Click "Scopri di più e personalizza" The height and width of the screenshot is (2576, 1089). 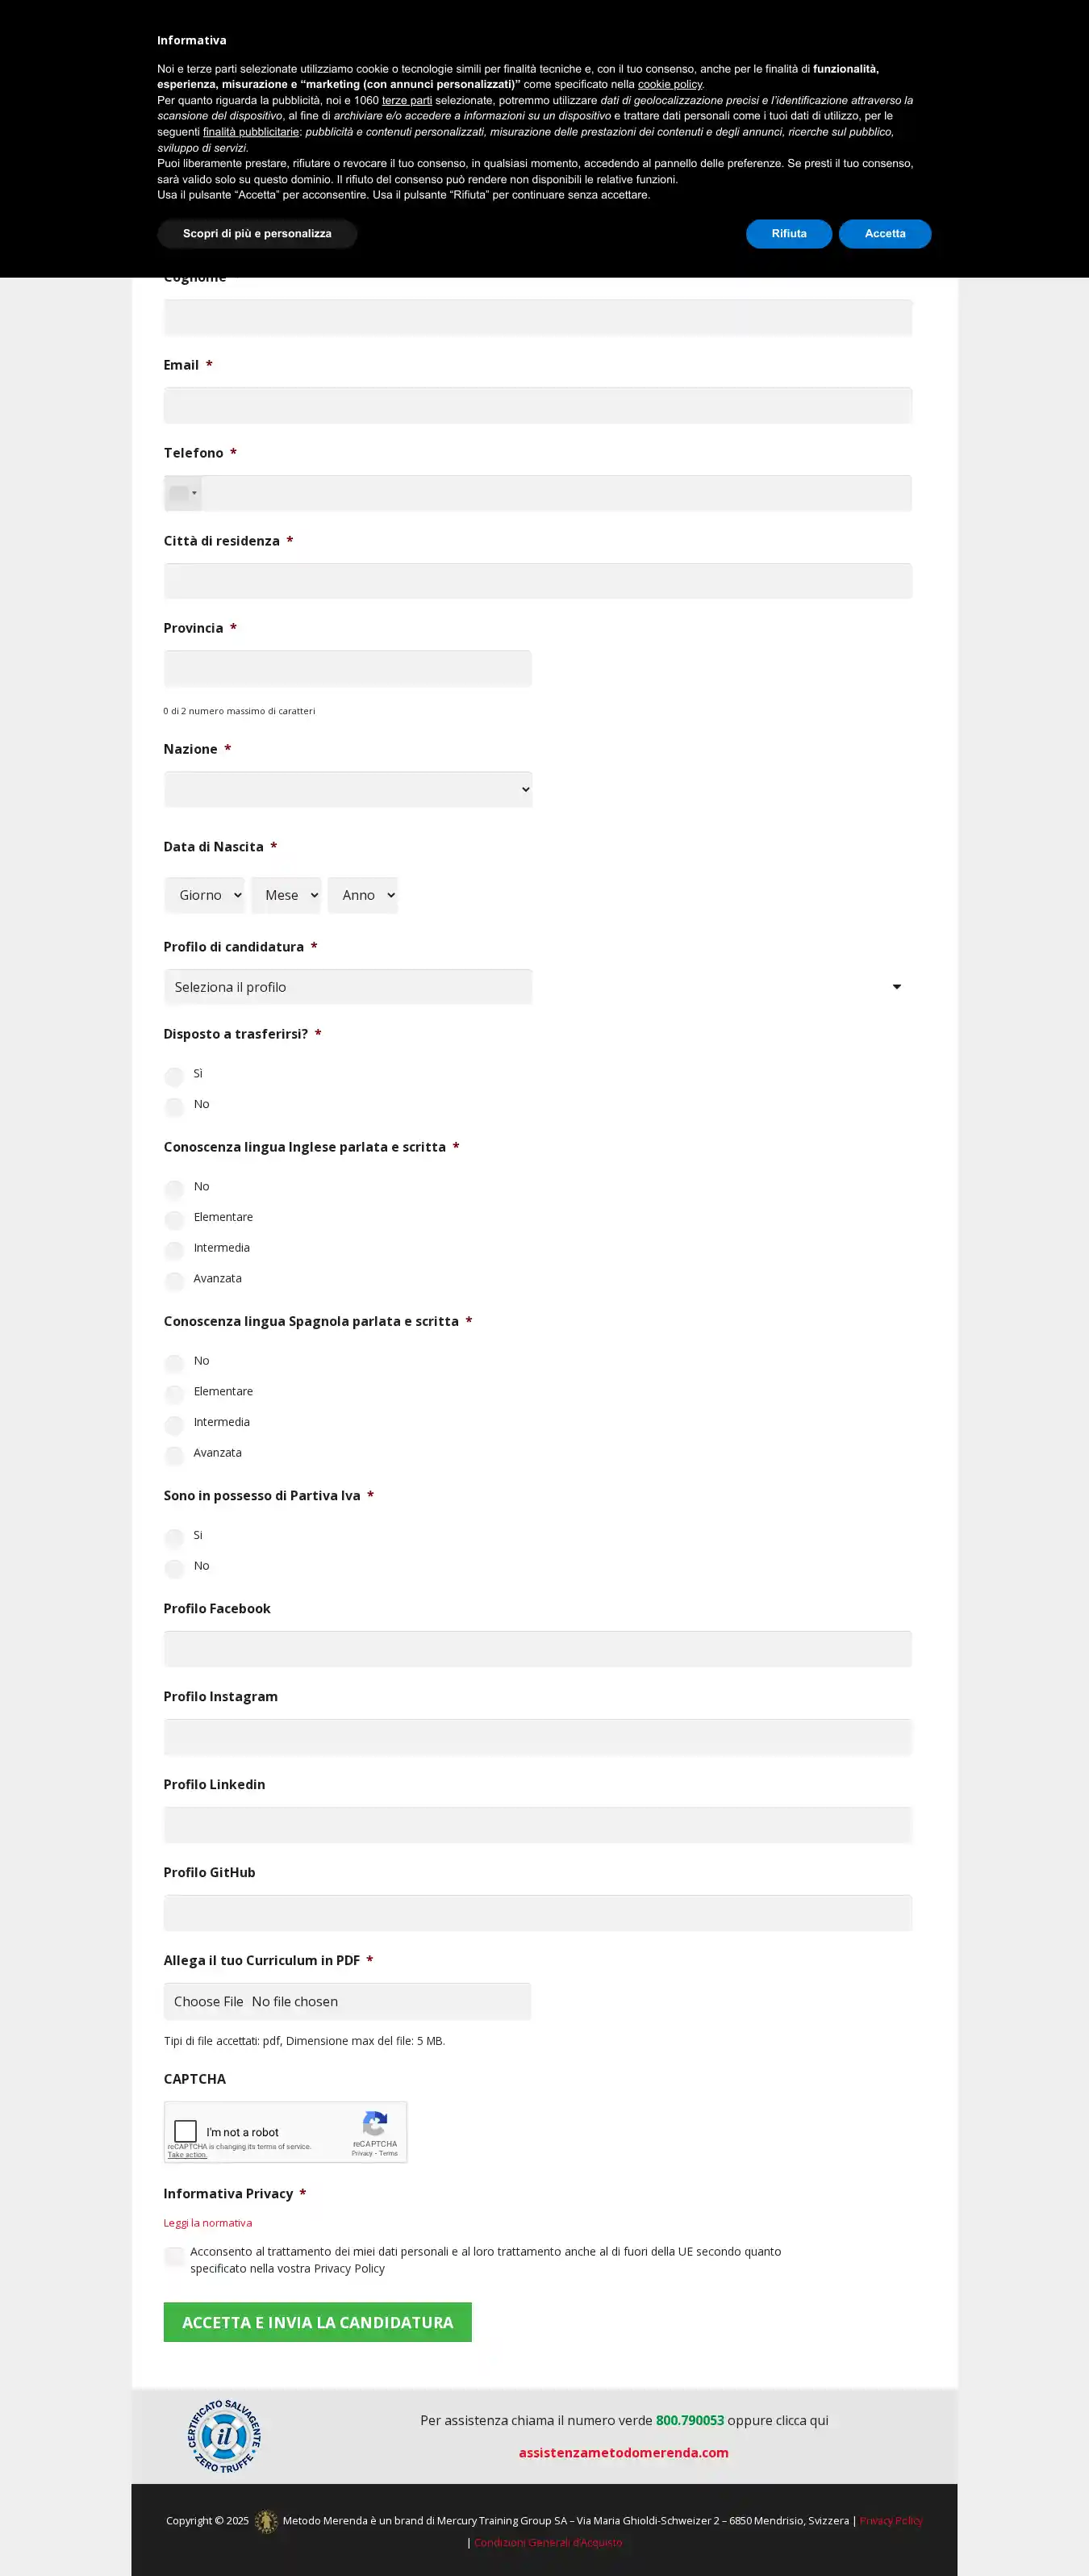pos(257,234)
